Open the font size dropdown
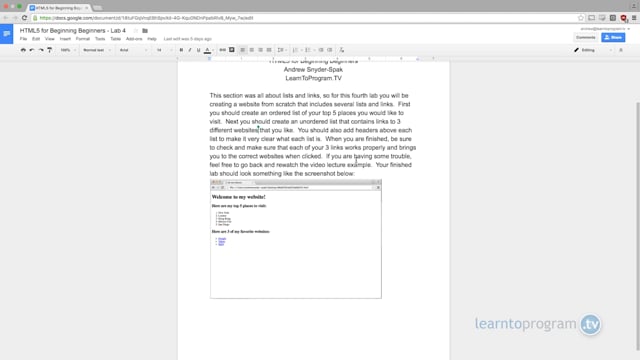640x360 pixels. coord(164,50)
